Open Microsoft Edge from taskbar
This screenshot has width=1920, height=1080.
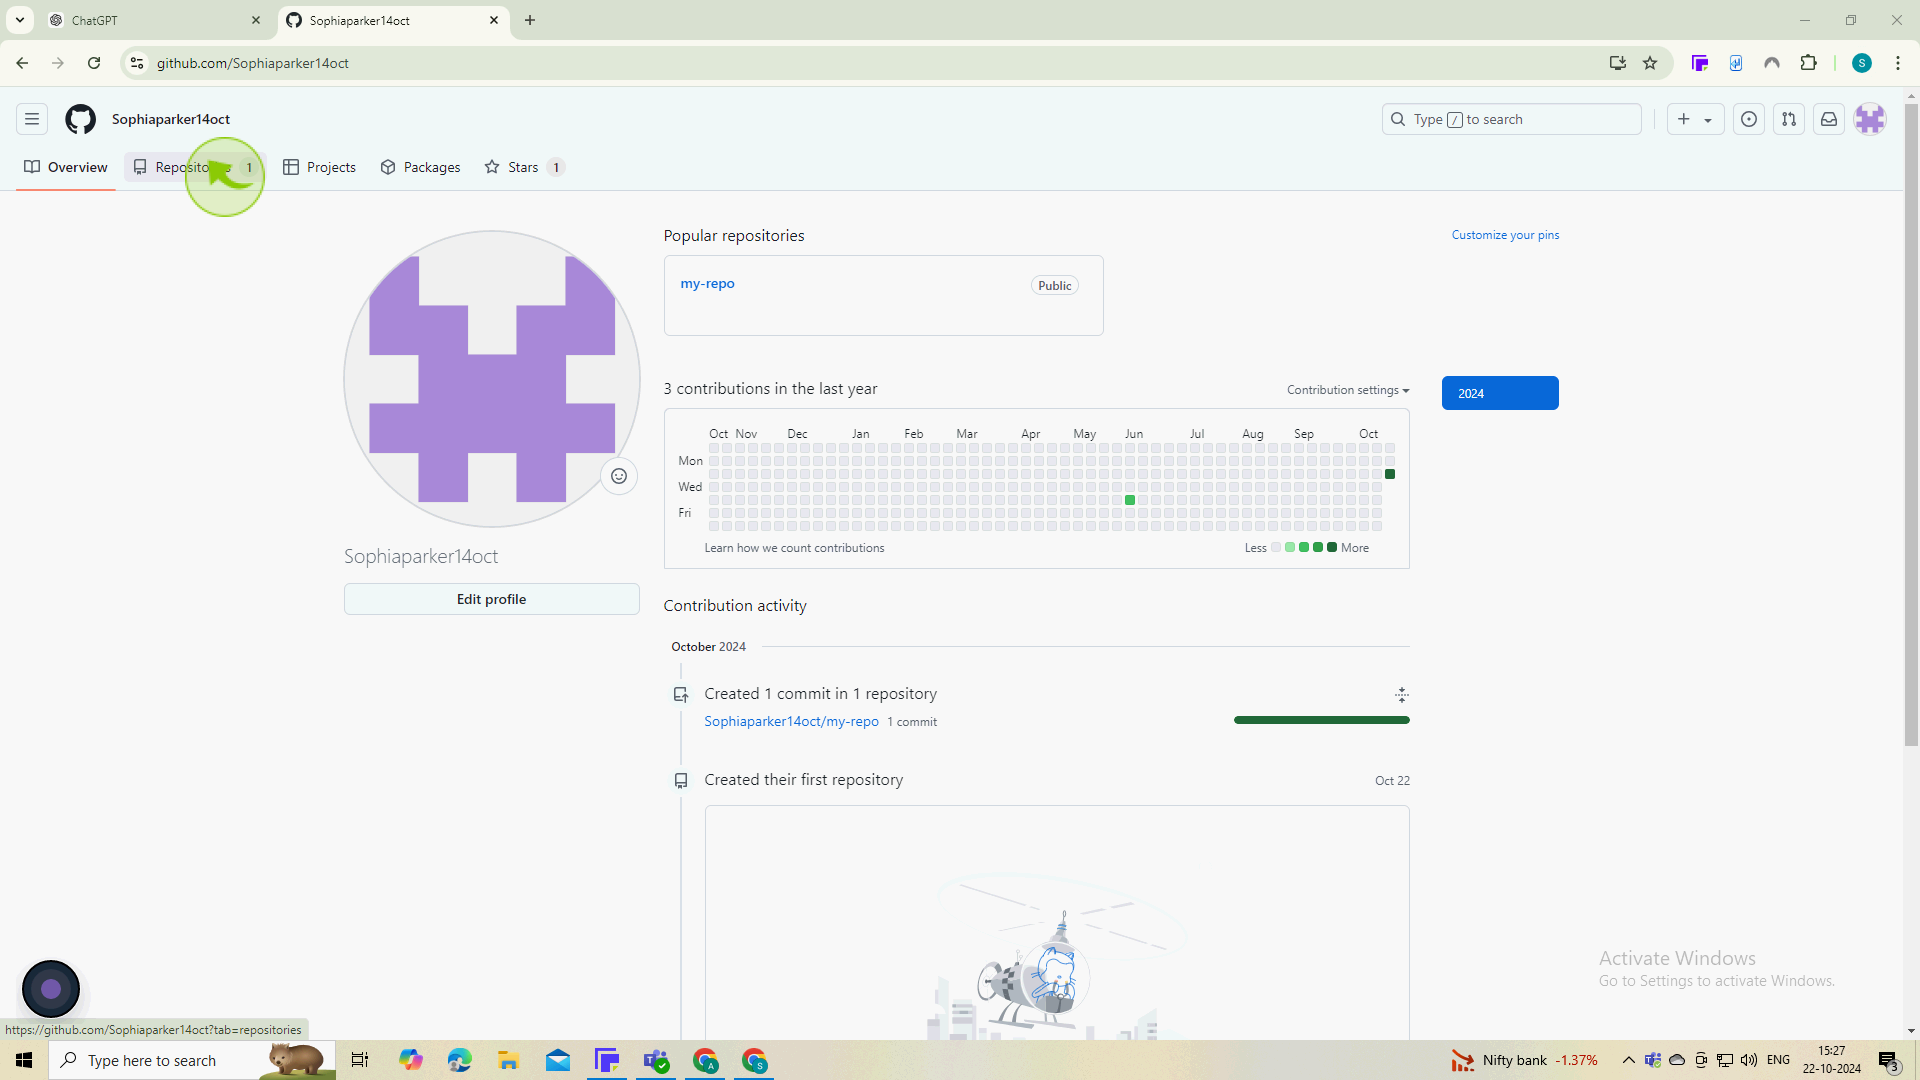tap(459, 1060)
